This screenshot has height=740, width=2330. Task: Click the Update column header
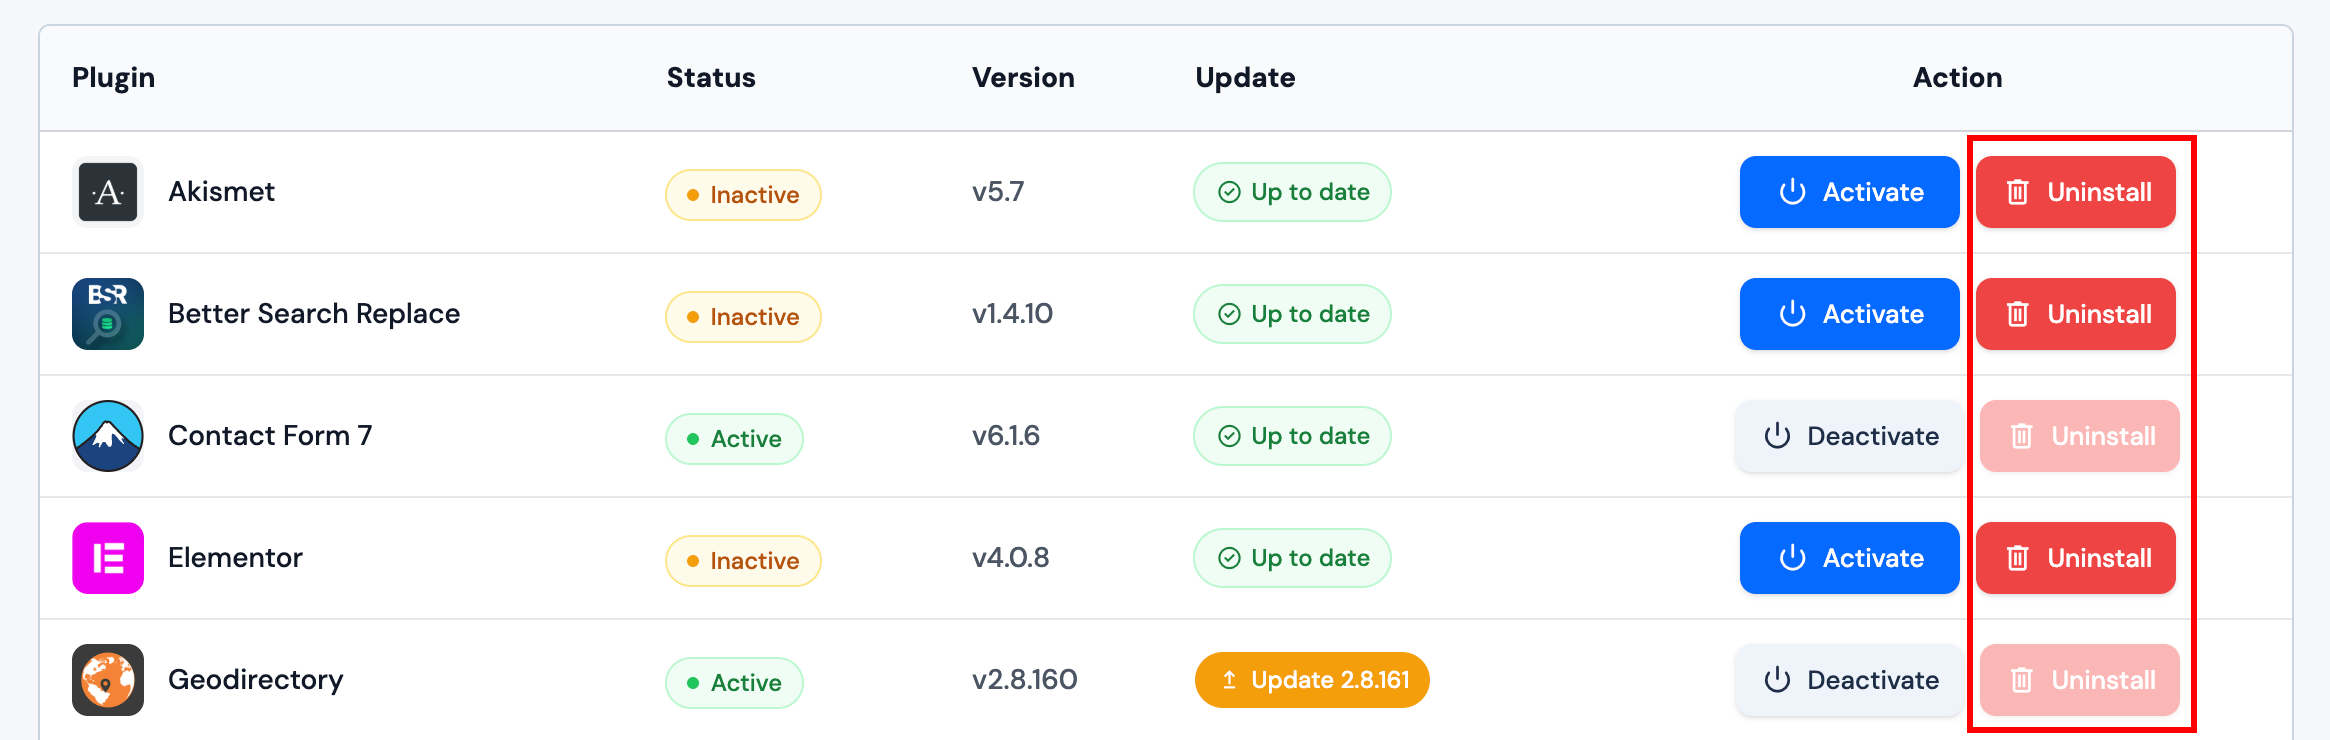pyautogui.click(x=1245, y=78)
